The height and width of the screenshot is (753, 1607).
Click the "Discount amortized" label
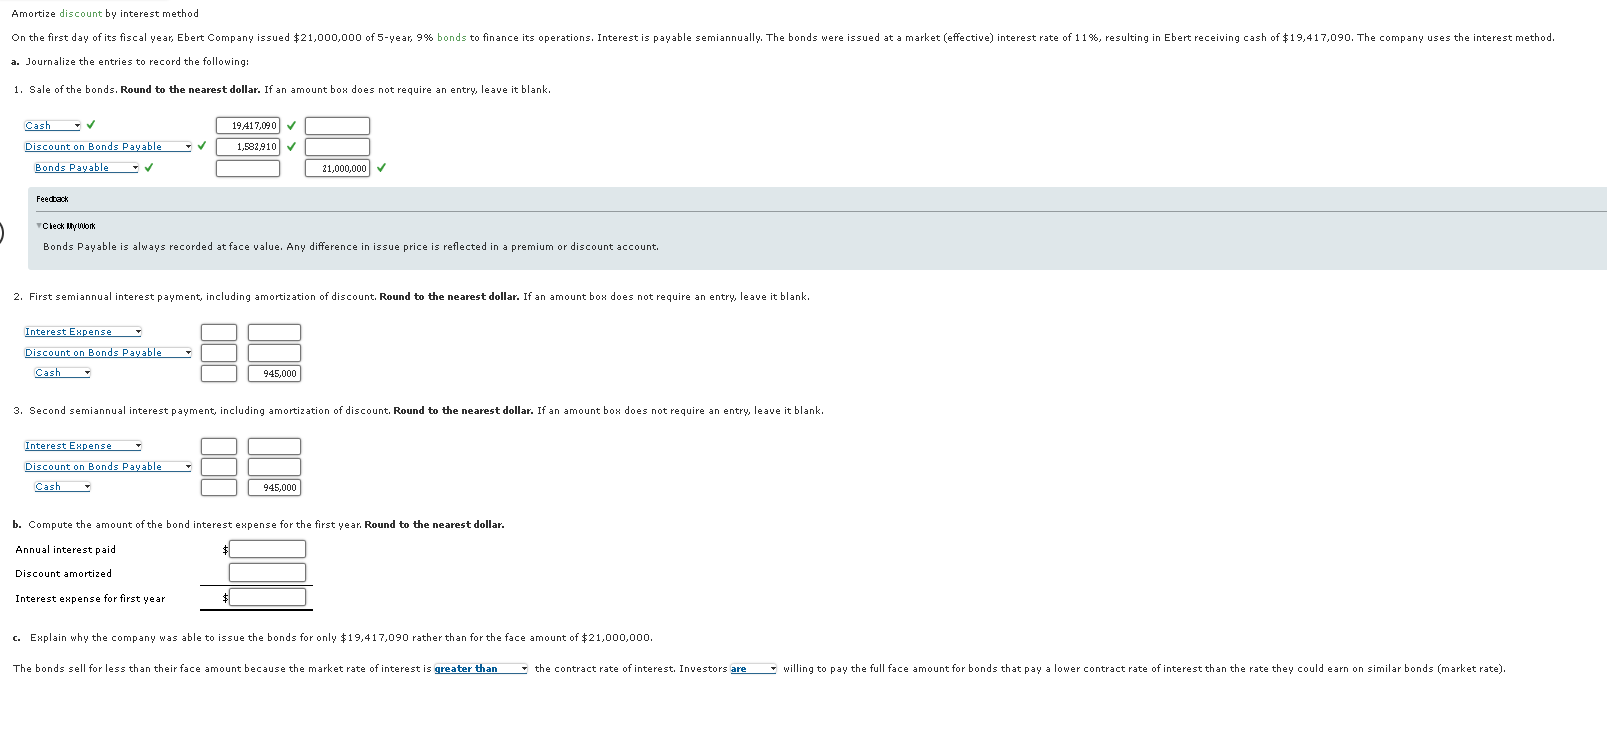pos(63,573)
